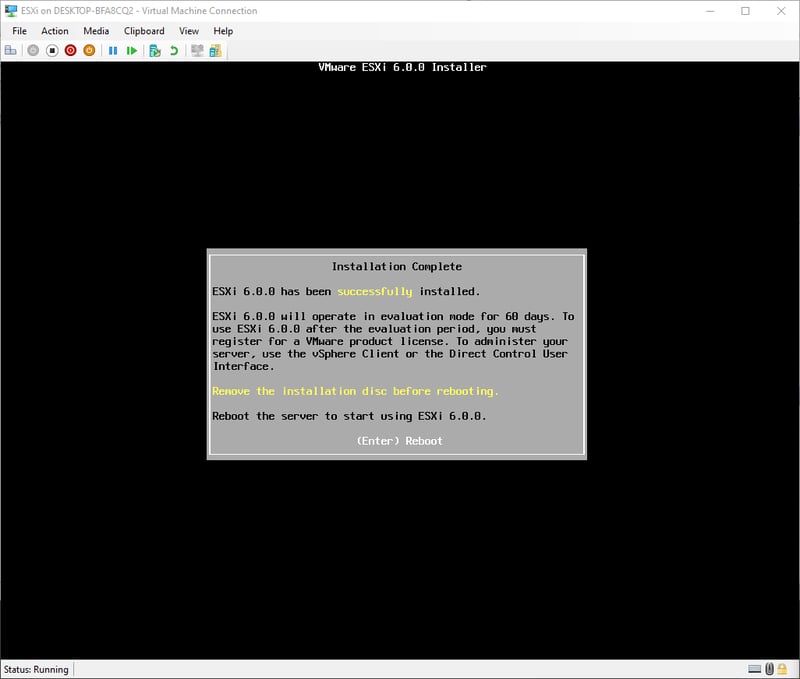Click the enhanced session toolbar icon
This screenshot has height=679, width=800.
[197, 50]
